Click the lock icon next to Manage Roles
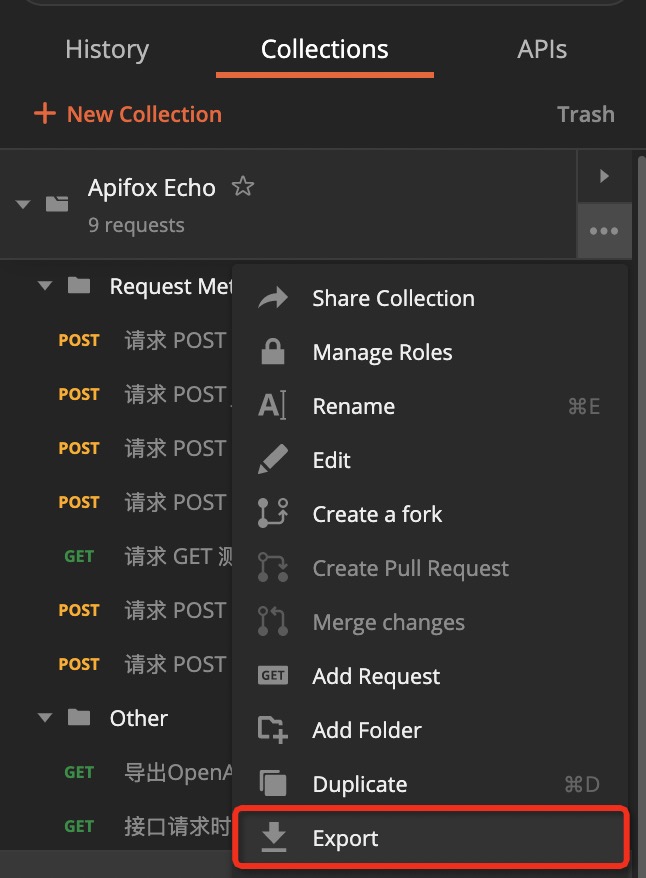 (271, 352)
